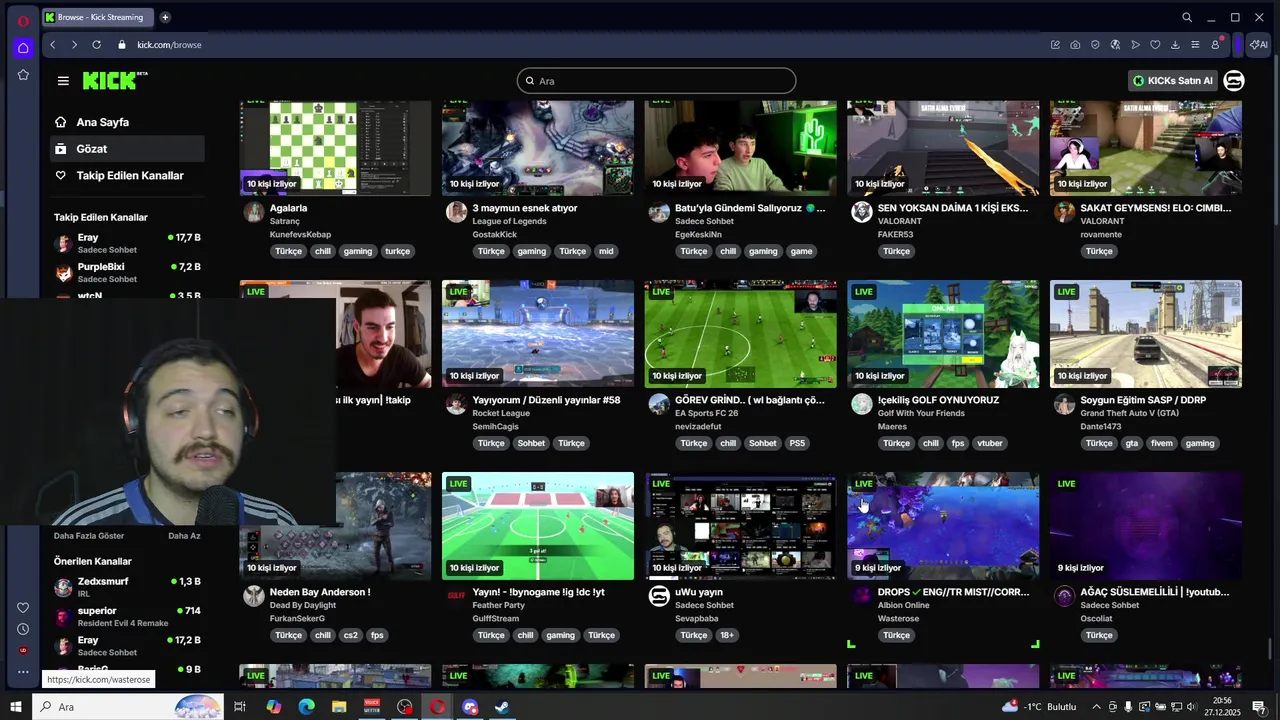The height and width of the screenshot is (720, 1280).
Task: Open the uWu yayın stream thumbnail
Action: (x=740, y=526)
